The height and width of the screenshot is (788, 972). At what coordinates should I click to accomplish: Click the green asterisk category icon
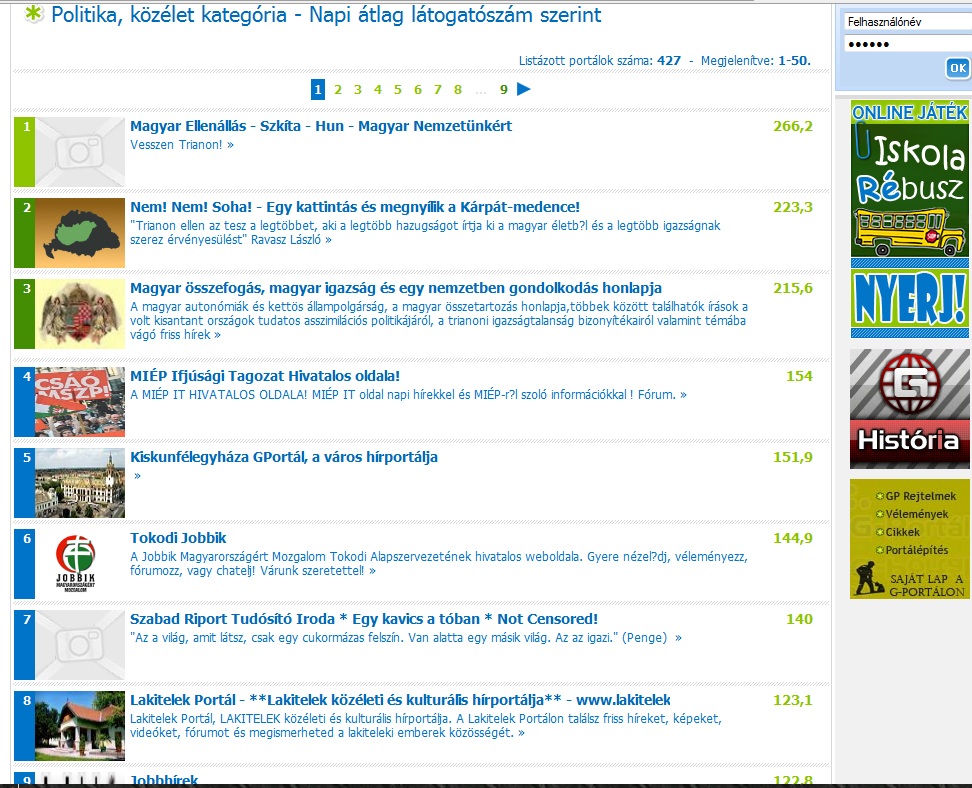[33, 14]
